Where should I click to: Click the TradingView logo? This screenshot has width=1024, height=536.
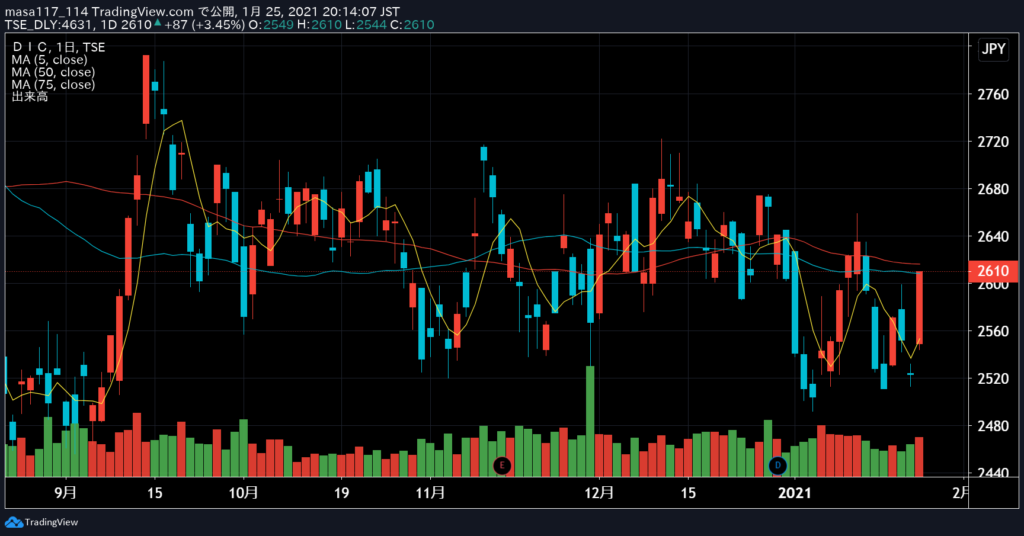click(x=41, y=522)
